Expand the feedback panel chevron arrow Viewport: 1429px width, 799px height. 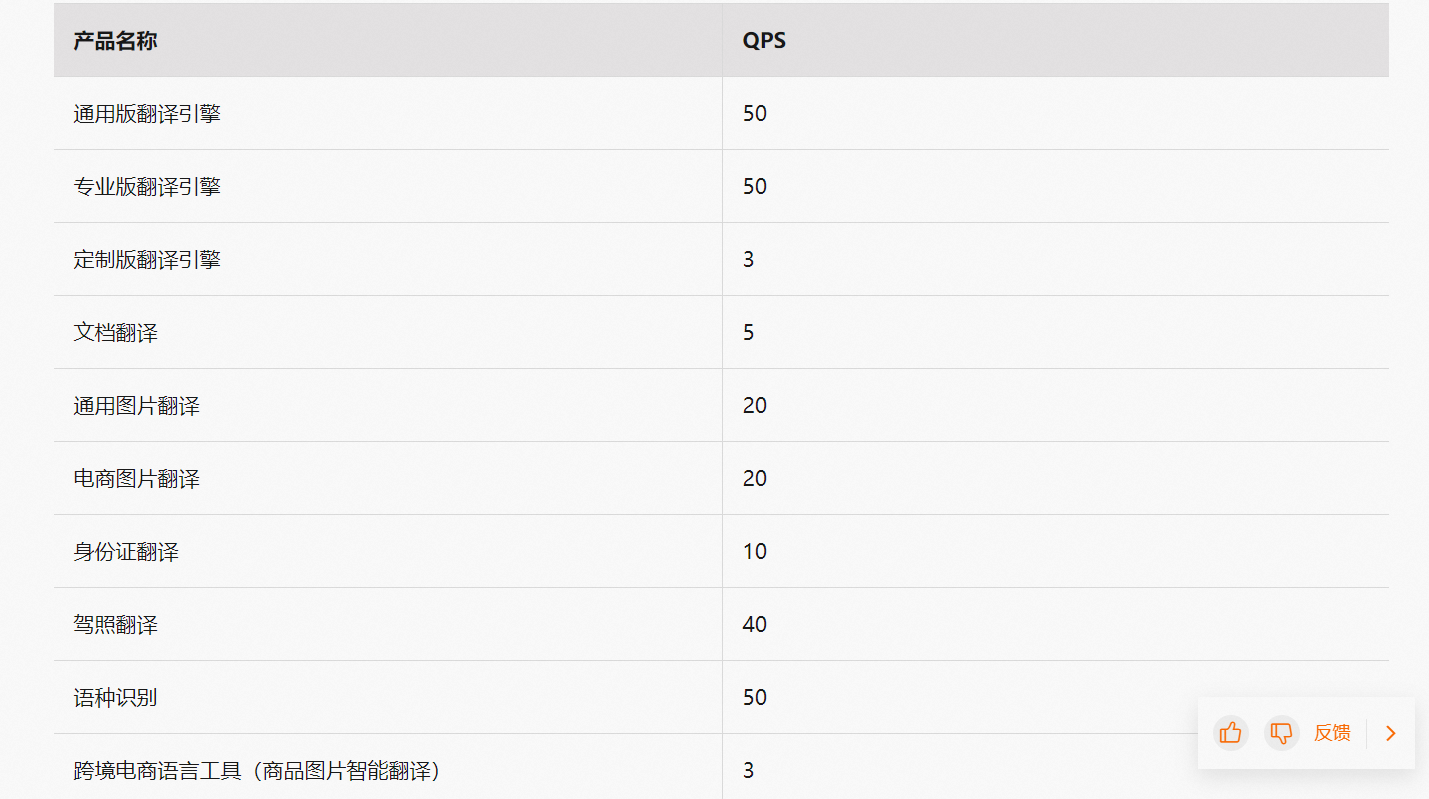tap(1391, 733)
